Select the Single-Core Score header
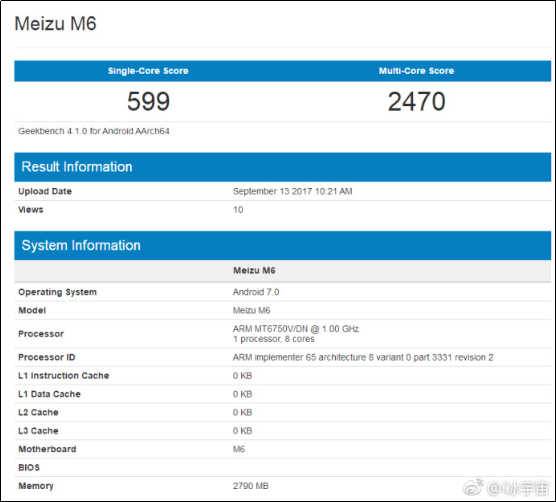Image resolution: width=556 pixels, height=502 pixels. coord(148,71)
